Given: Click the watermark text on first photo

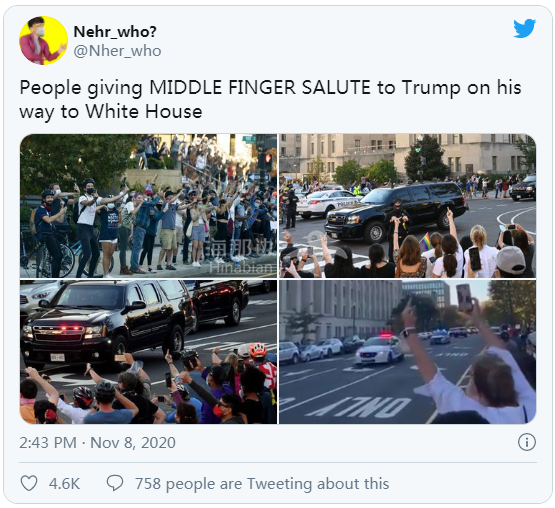Looking at the screenshot, I should 242,259.
